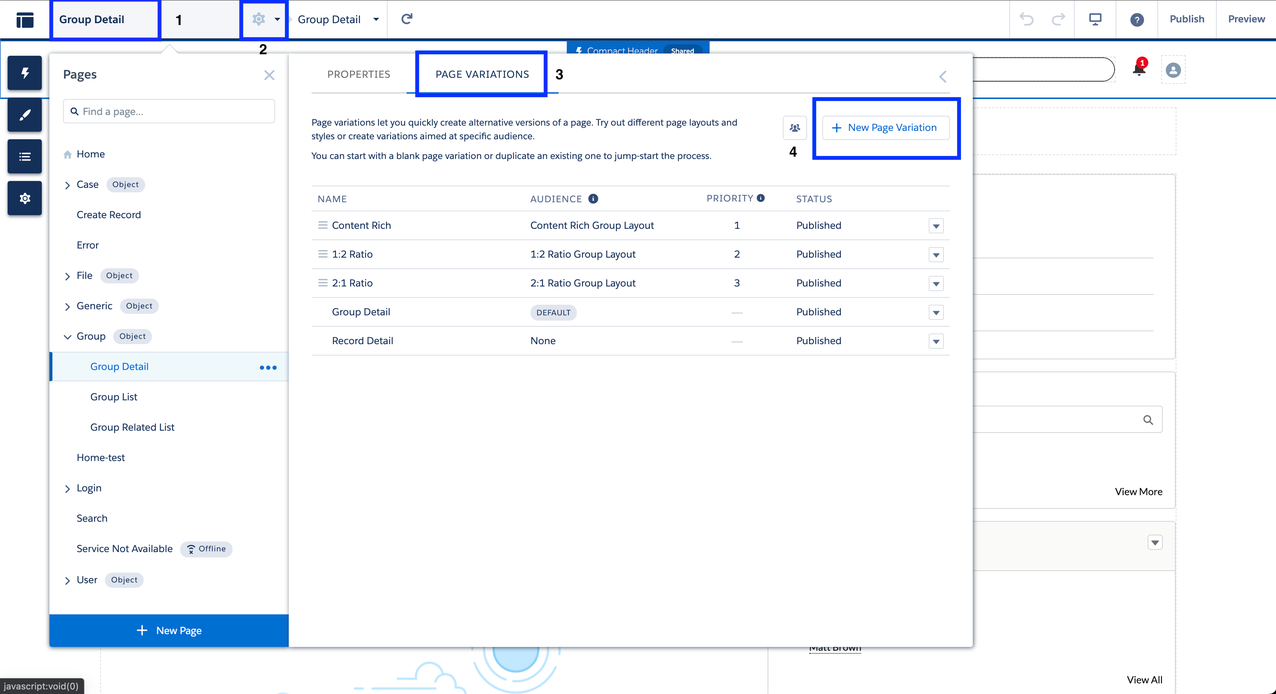Select the Page Variations tab
The image size is (1276, 694).
pyautogui.click(x=482, y=75)
